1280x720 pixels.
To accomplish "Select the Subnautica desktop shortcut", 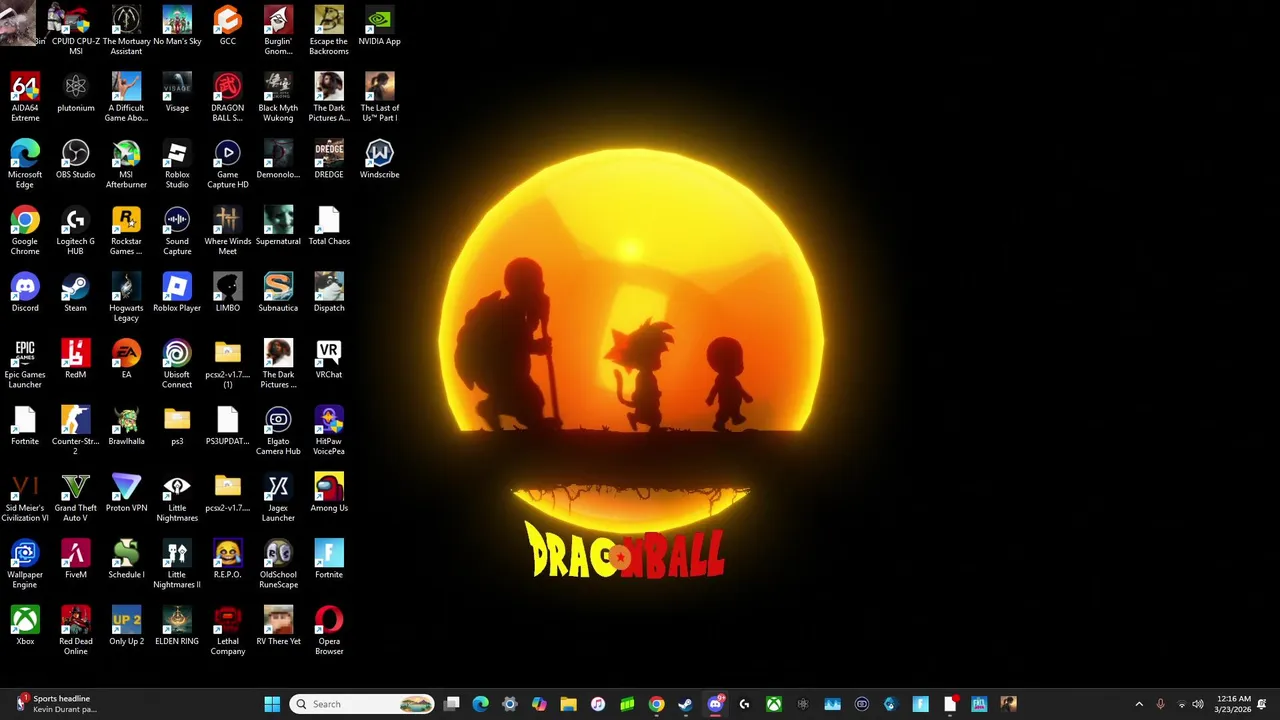I will 278,293.
